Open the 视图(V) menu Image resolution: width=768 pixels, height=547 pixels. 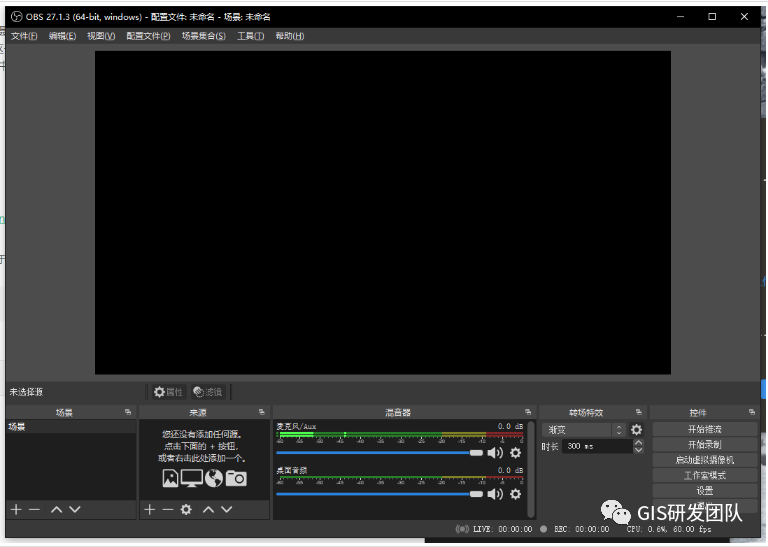point(101,36)
